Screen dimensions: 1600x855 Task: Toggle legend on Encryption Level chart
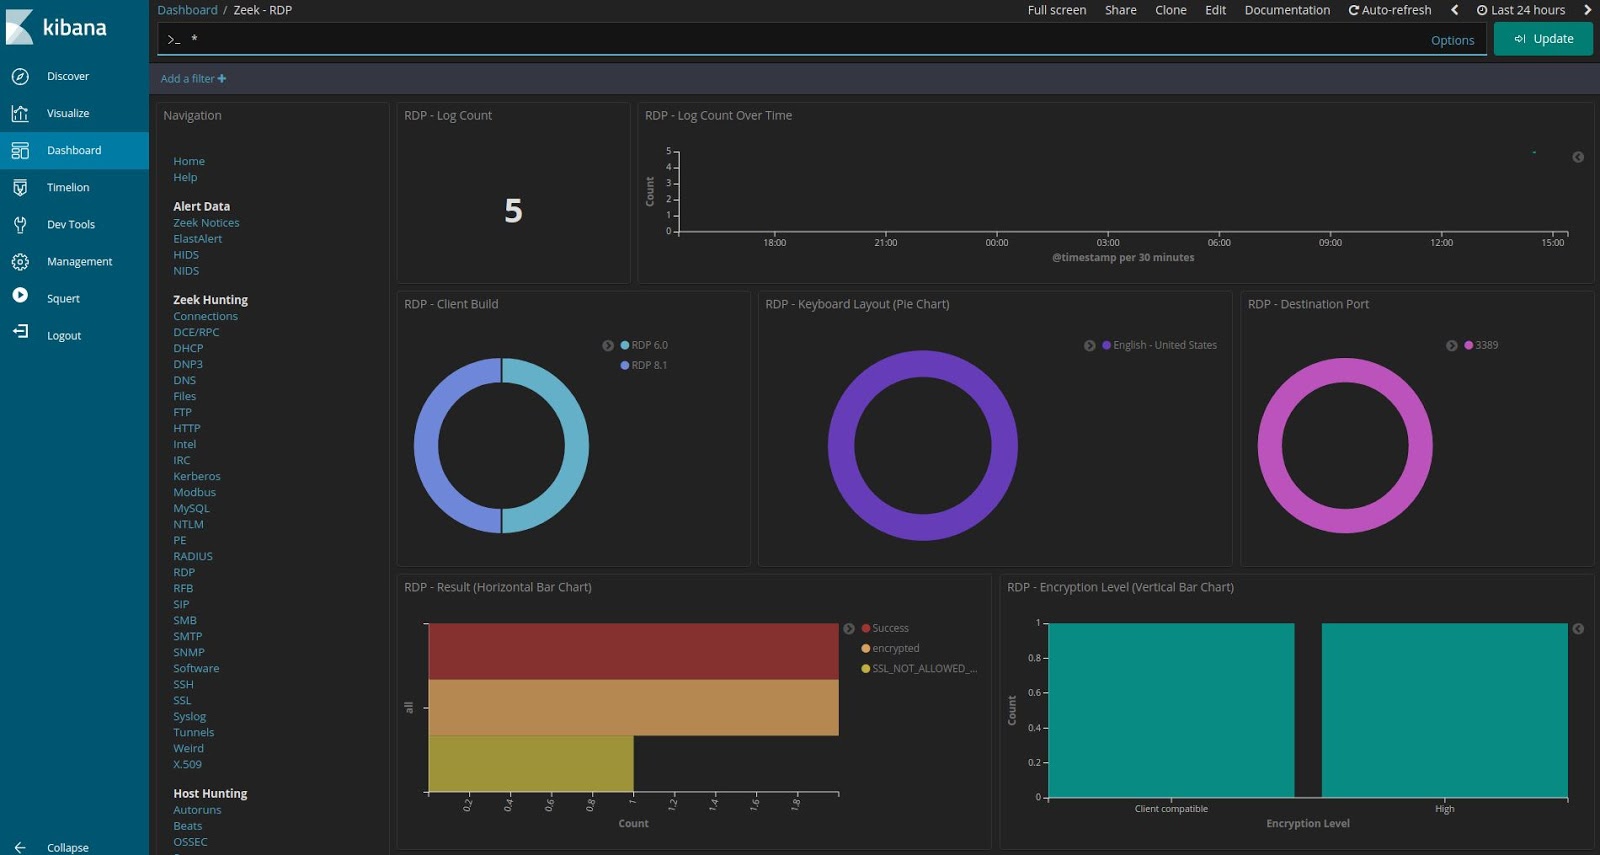1578,628
